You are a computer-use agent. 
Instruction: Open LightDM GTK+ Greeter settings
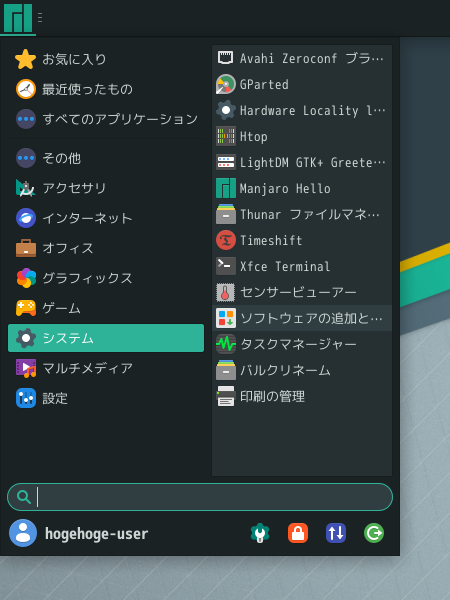pyautogui.click(x=302, y=162)
